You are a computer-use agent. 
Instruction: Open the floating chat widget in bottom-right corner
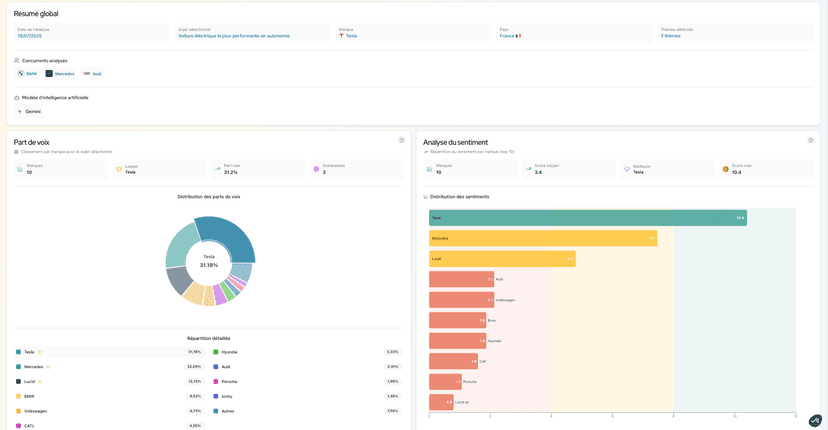coord(815,420)
